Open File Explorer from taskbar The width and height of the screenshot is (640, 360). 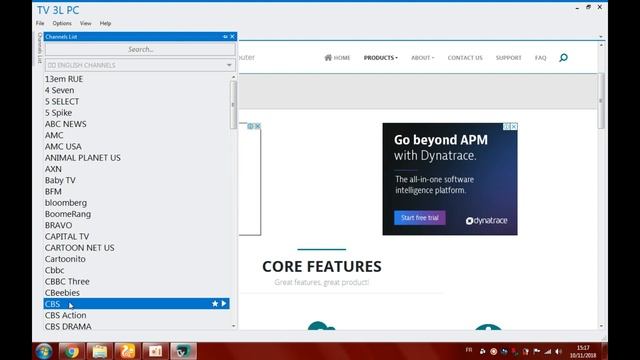pyautogui.click(x=99, y=351)
